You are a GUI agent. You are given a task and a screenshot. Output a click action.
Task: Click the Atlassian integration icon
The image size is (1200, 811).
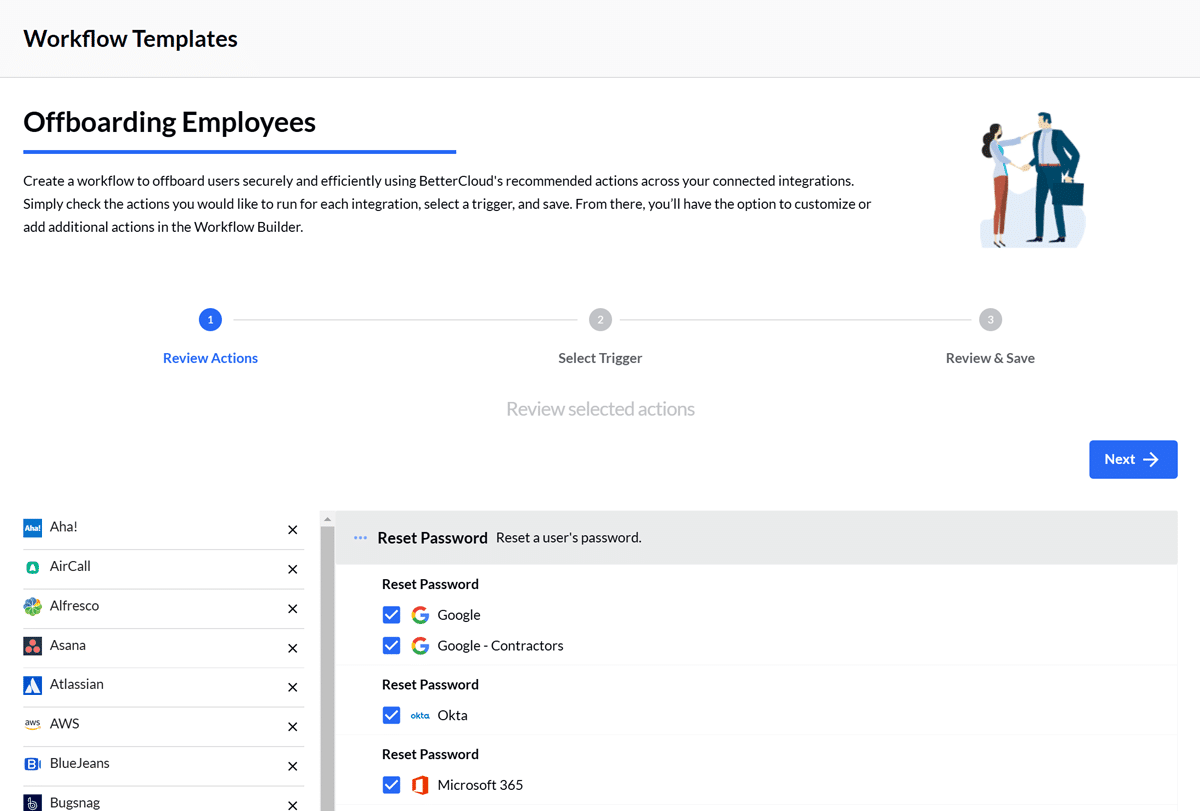32,685
